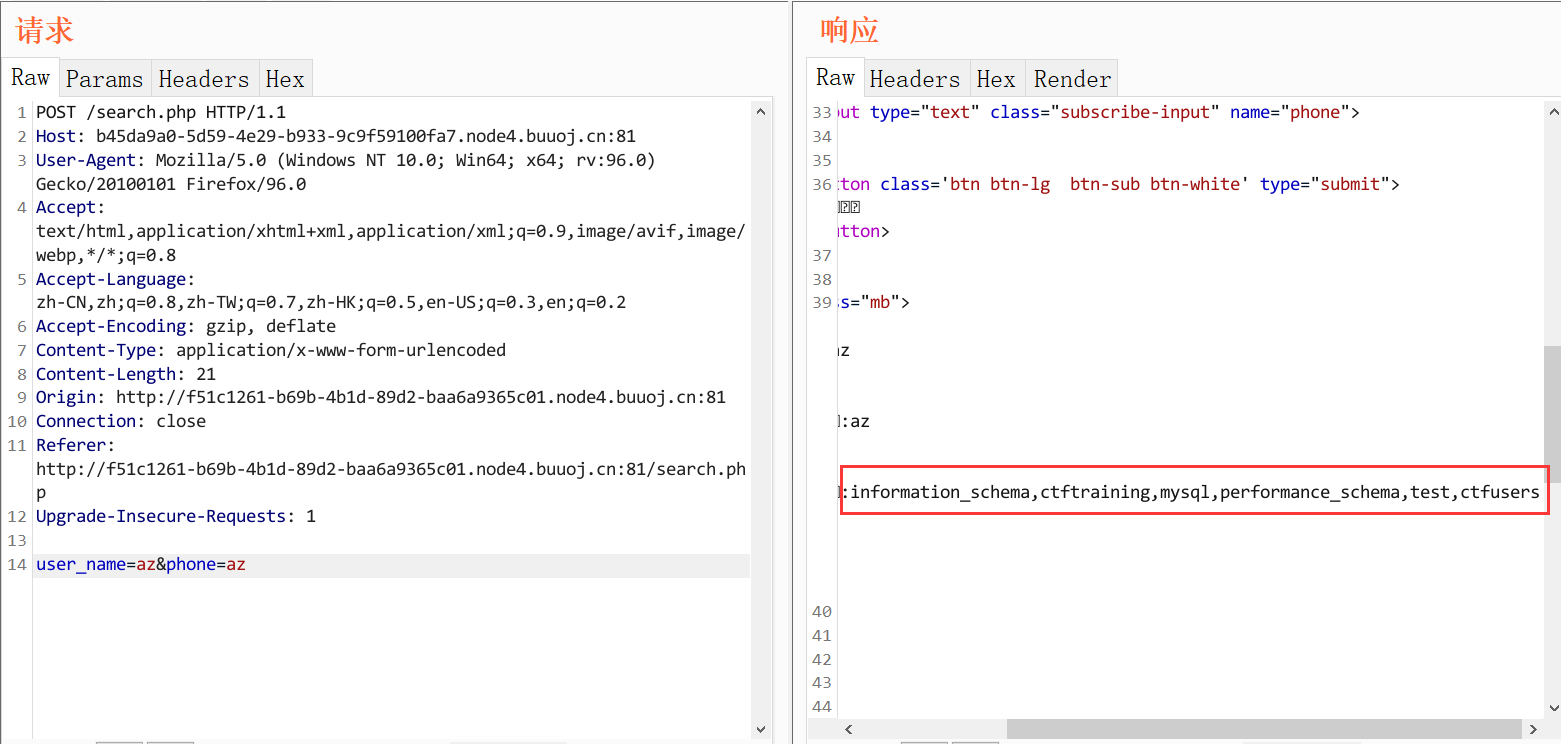The height and width of the screenshot is (744, 1561).
Task: Click the information_schema database list text
Action: 1195,492
